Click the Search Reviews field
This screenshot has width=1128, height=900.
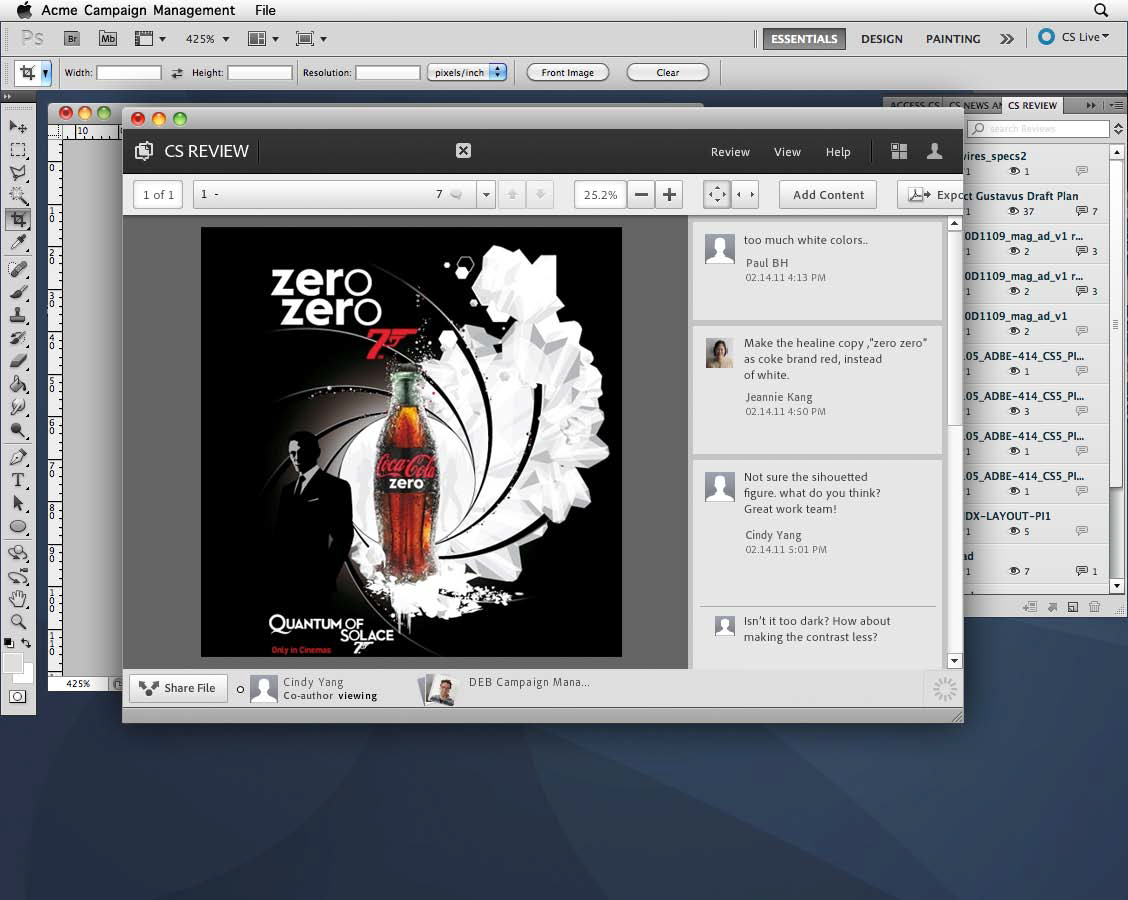[1038, 129]
